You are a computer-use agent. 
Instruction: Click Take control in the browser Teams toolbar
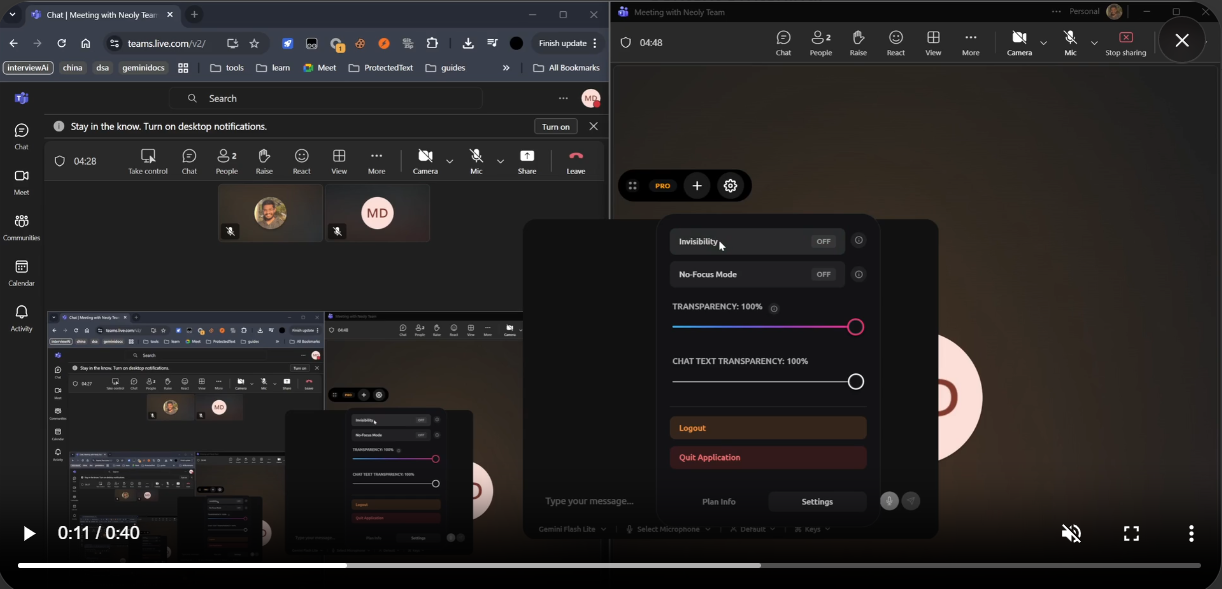coord(148,161)
